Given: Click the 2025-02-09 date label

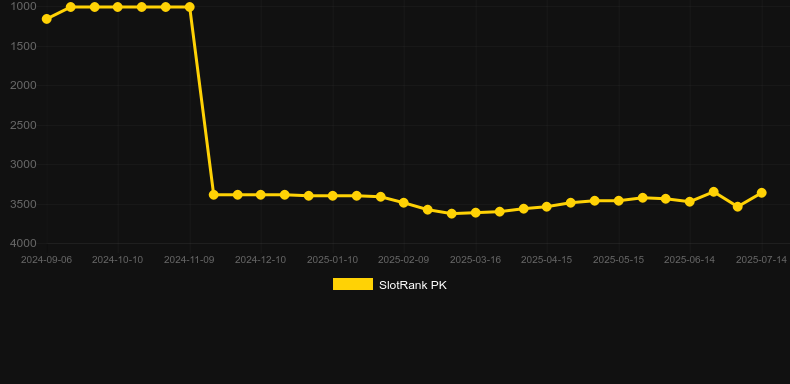Looking at the screenshot, I should (404, 260).
